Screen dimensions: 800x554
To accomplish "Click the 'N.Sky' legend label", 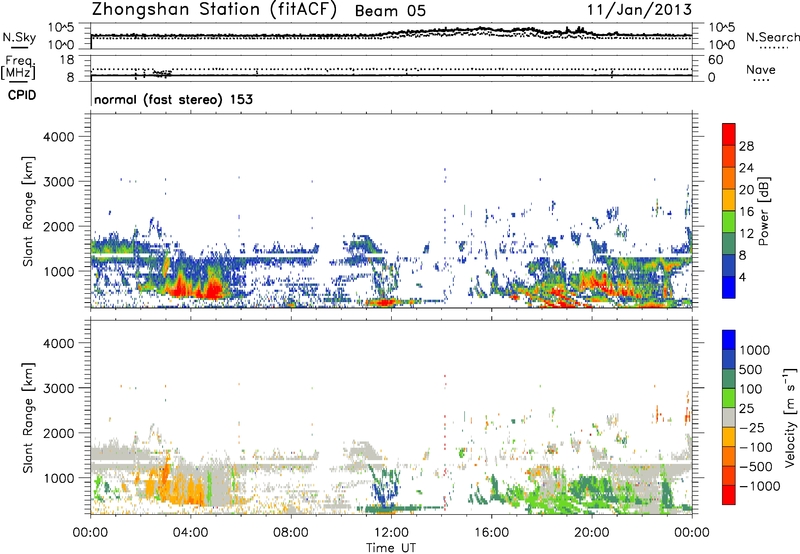I will pos(19,37).
